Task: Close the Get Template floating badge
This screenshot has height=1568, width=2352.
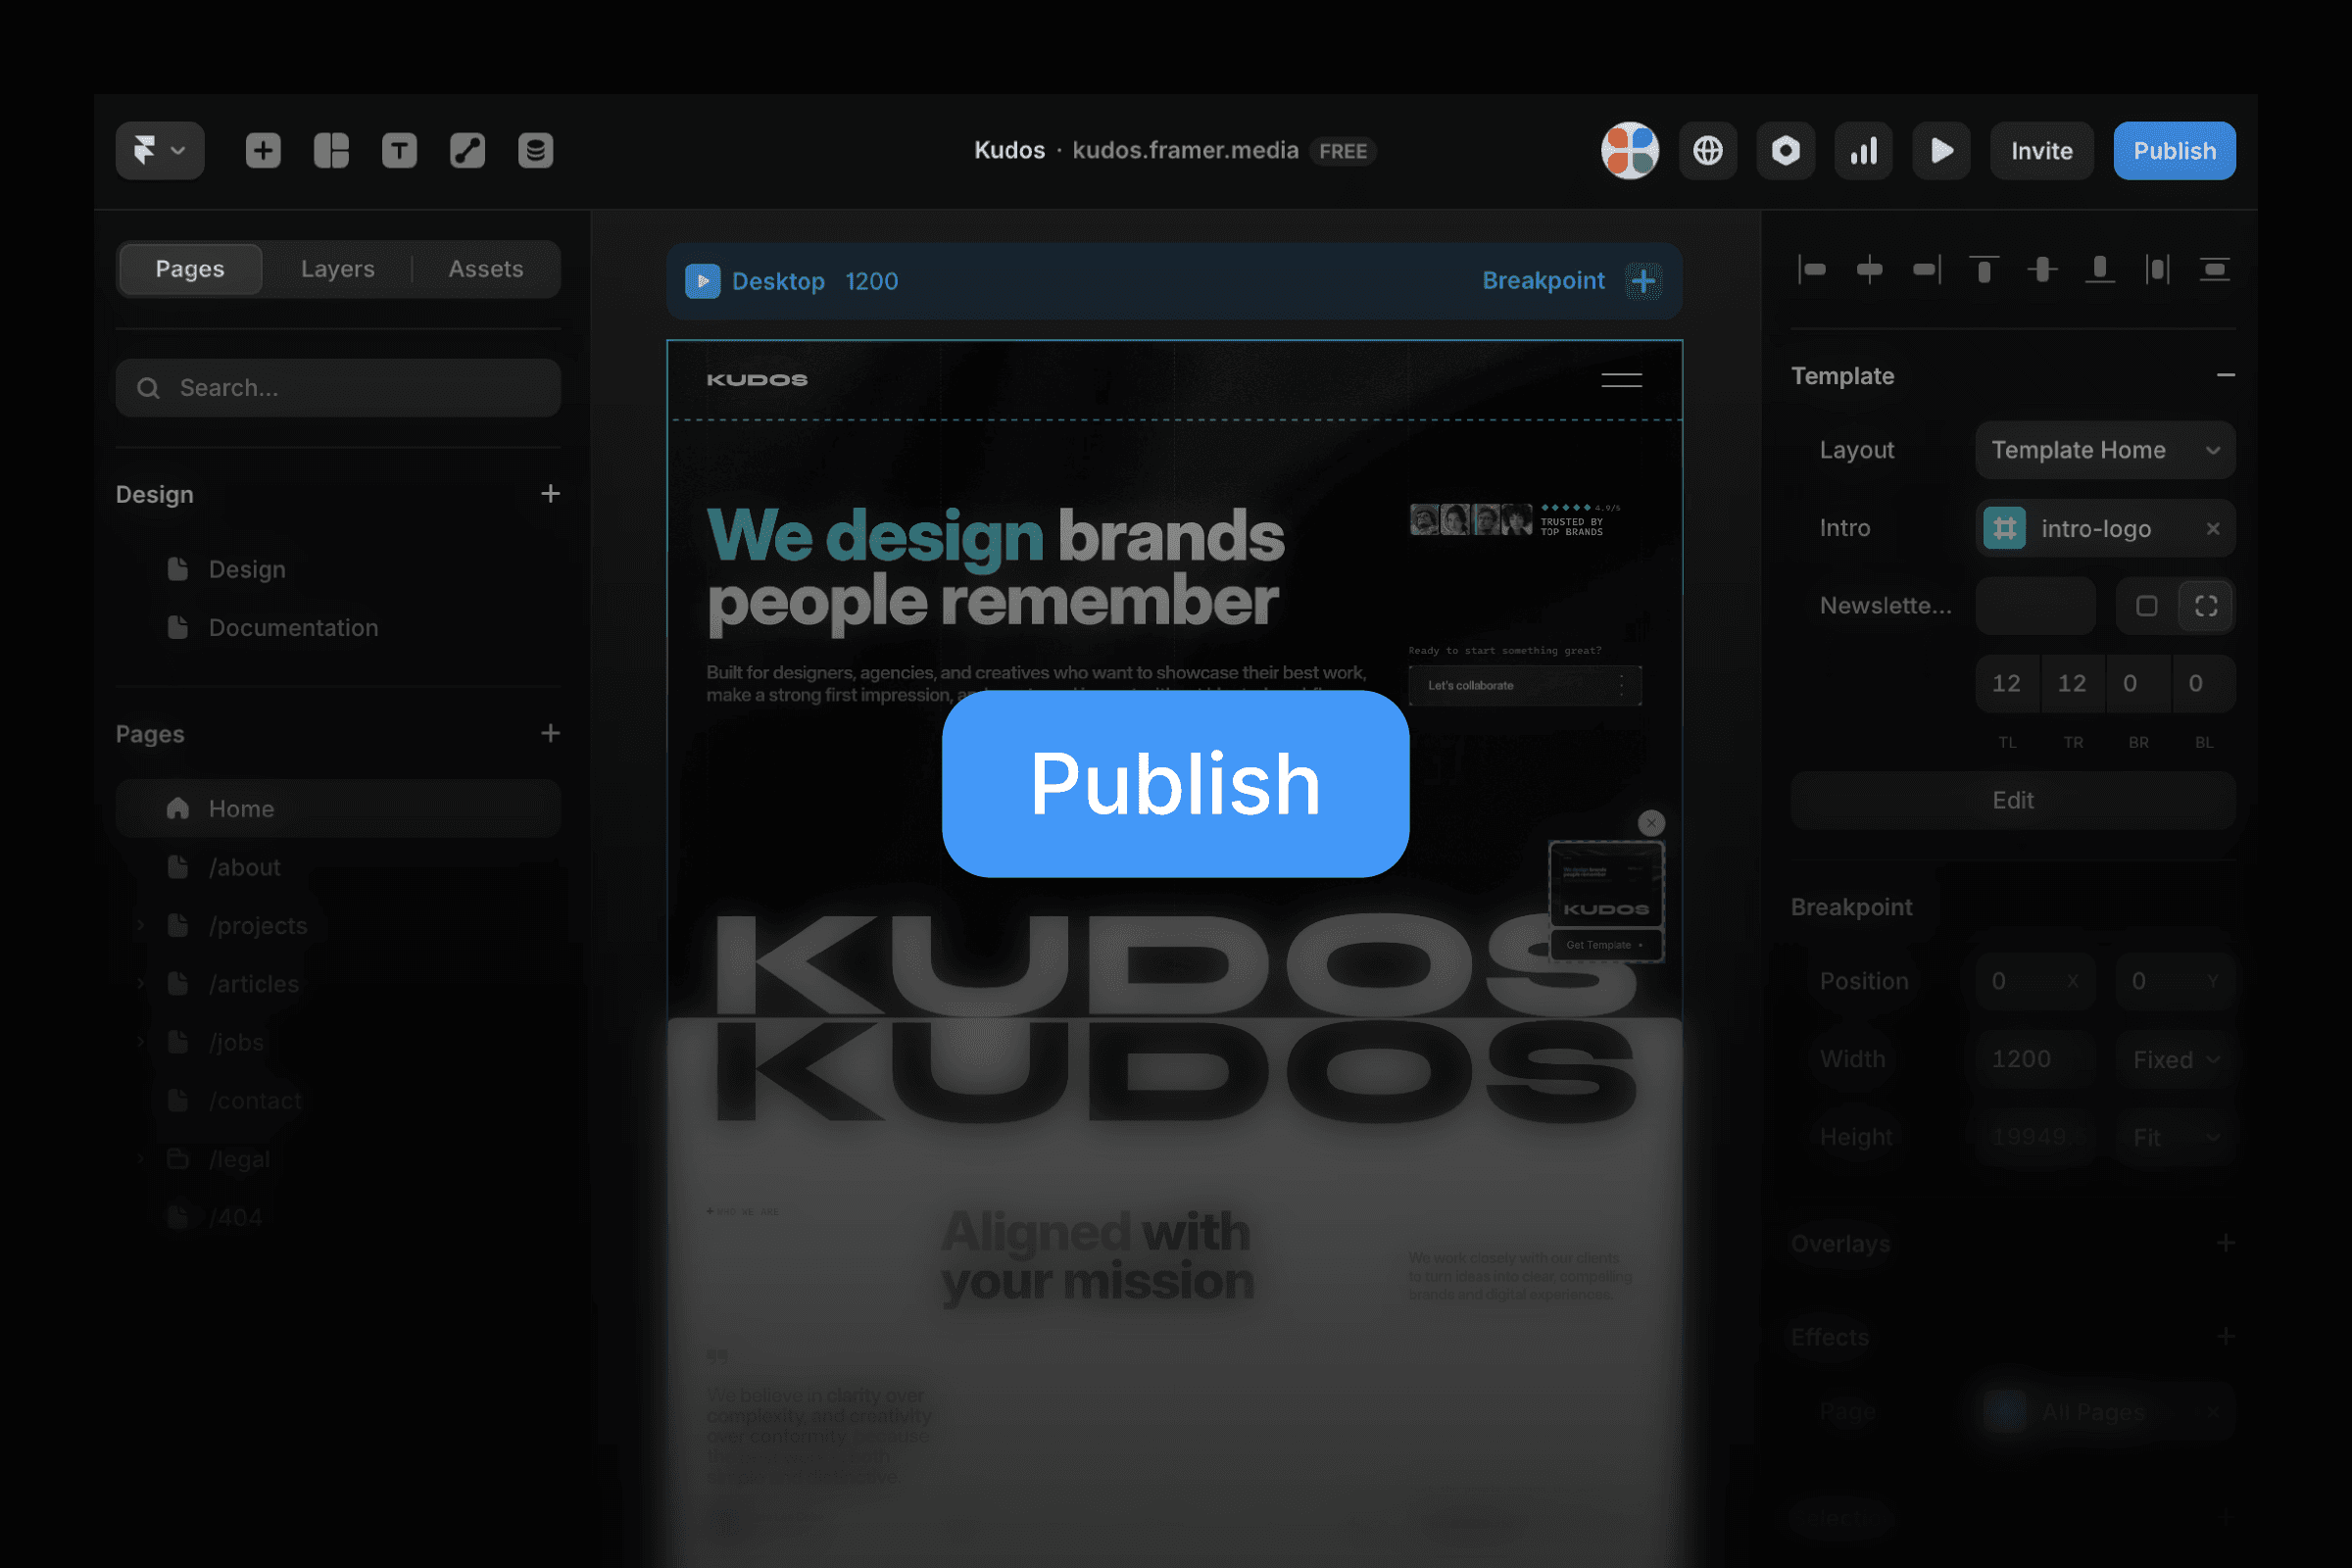Action: (x=1651, y=823)
